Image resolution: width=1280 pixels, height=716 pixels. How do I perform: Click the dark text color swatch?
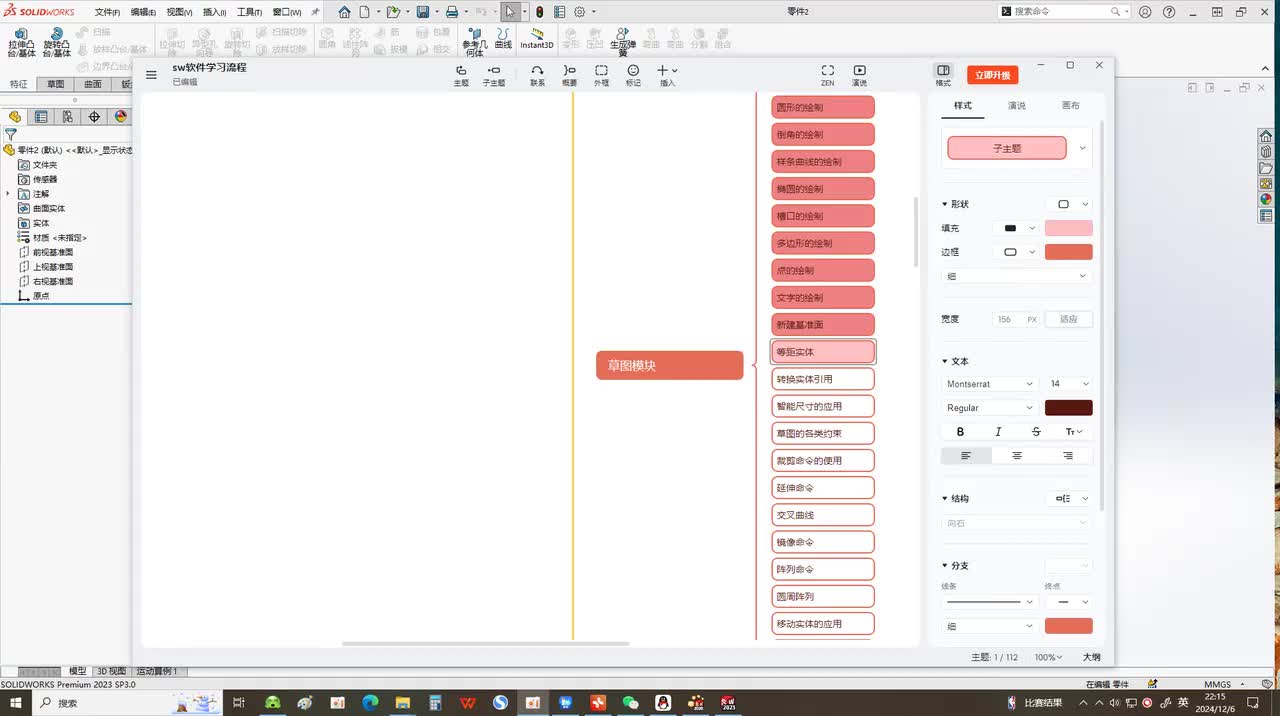tap(1069, 408)
